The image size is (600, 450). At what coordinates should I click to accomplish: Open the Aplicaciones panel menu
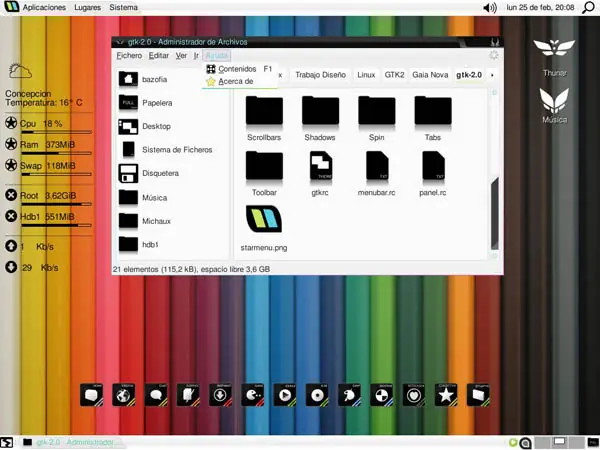coord(44,7)
